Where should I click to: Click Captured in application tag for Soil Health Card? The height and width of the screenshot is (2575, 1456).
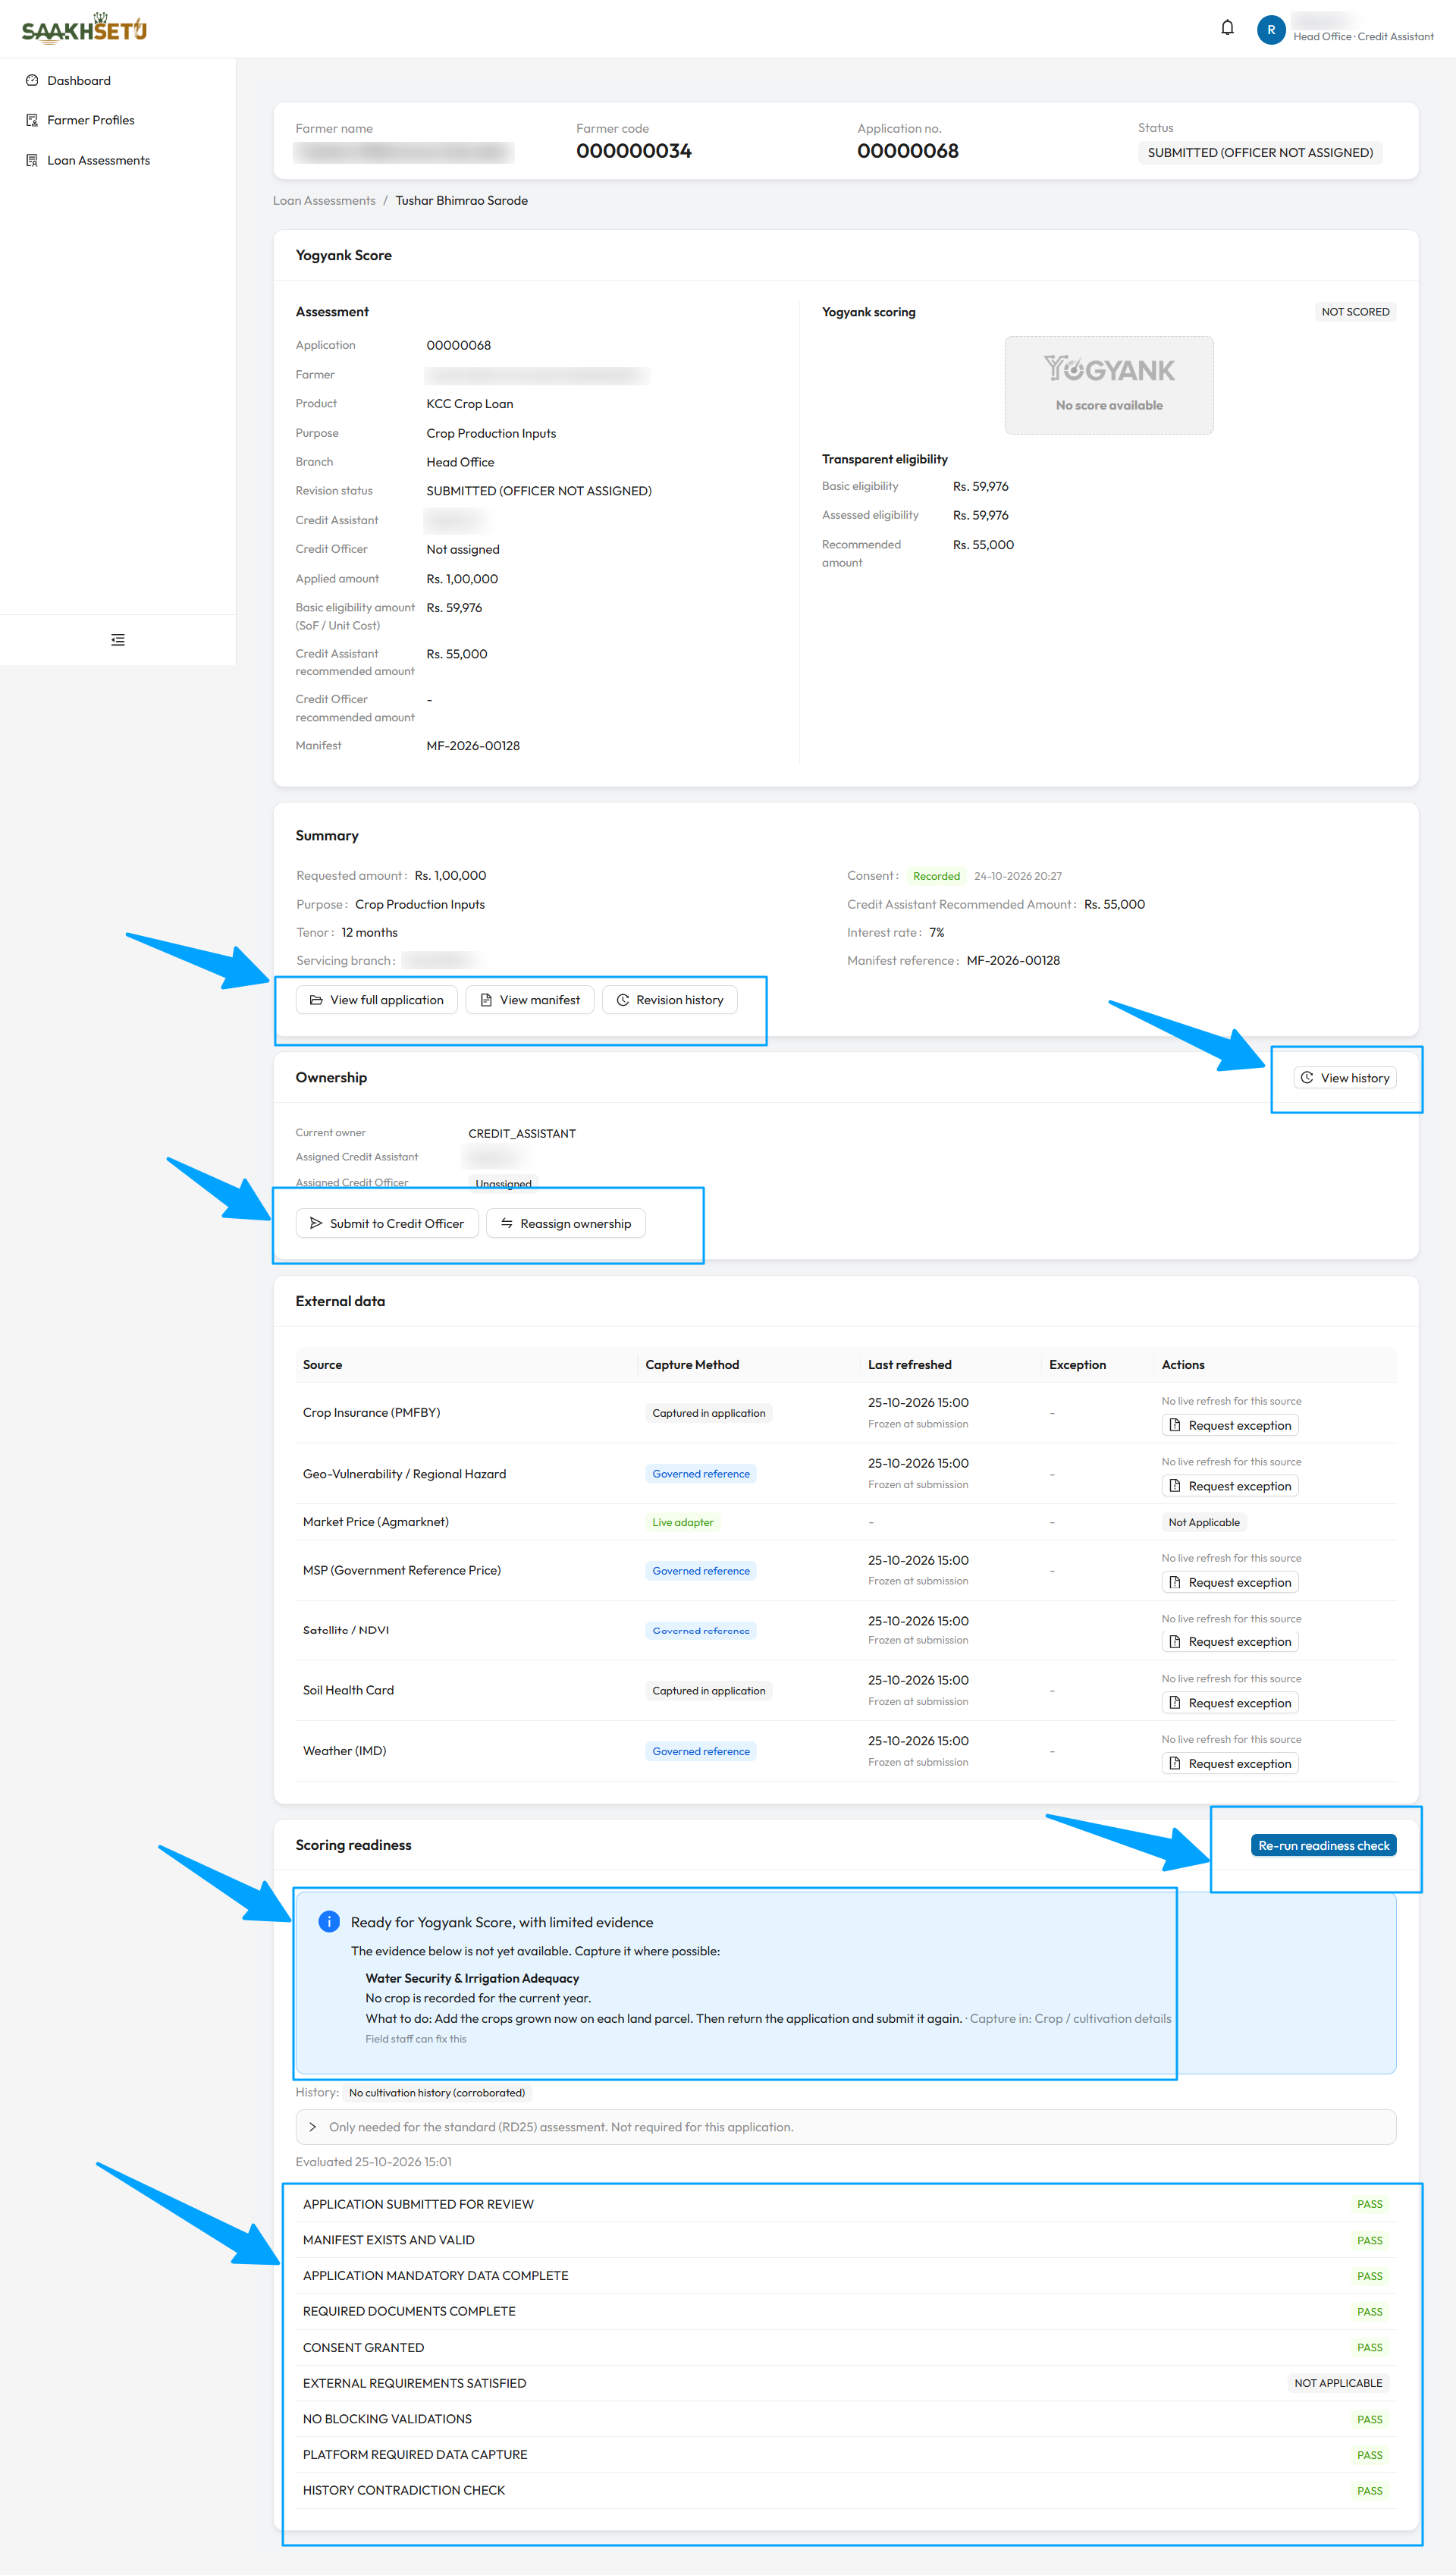[709, 1691]
